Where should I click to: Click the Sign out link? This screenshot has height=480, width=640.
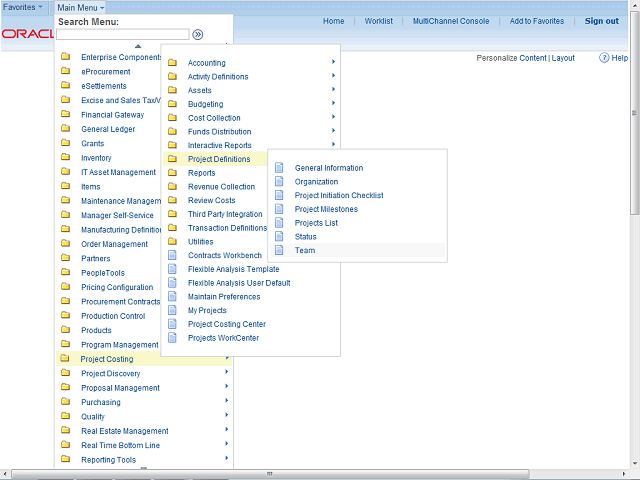pyautogui.click(x=601, y=21)
